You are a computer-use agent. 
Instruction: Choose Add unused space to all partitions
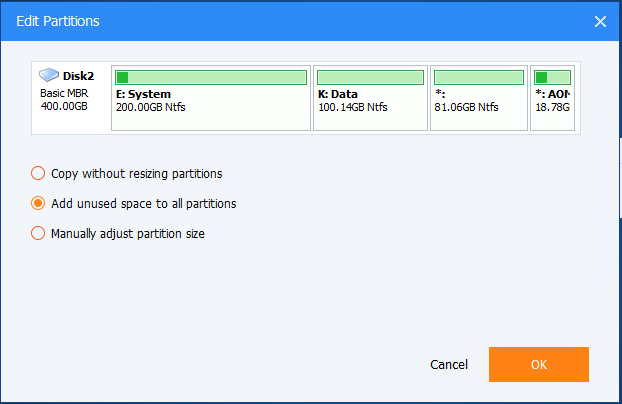click(39, 203)
